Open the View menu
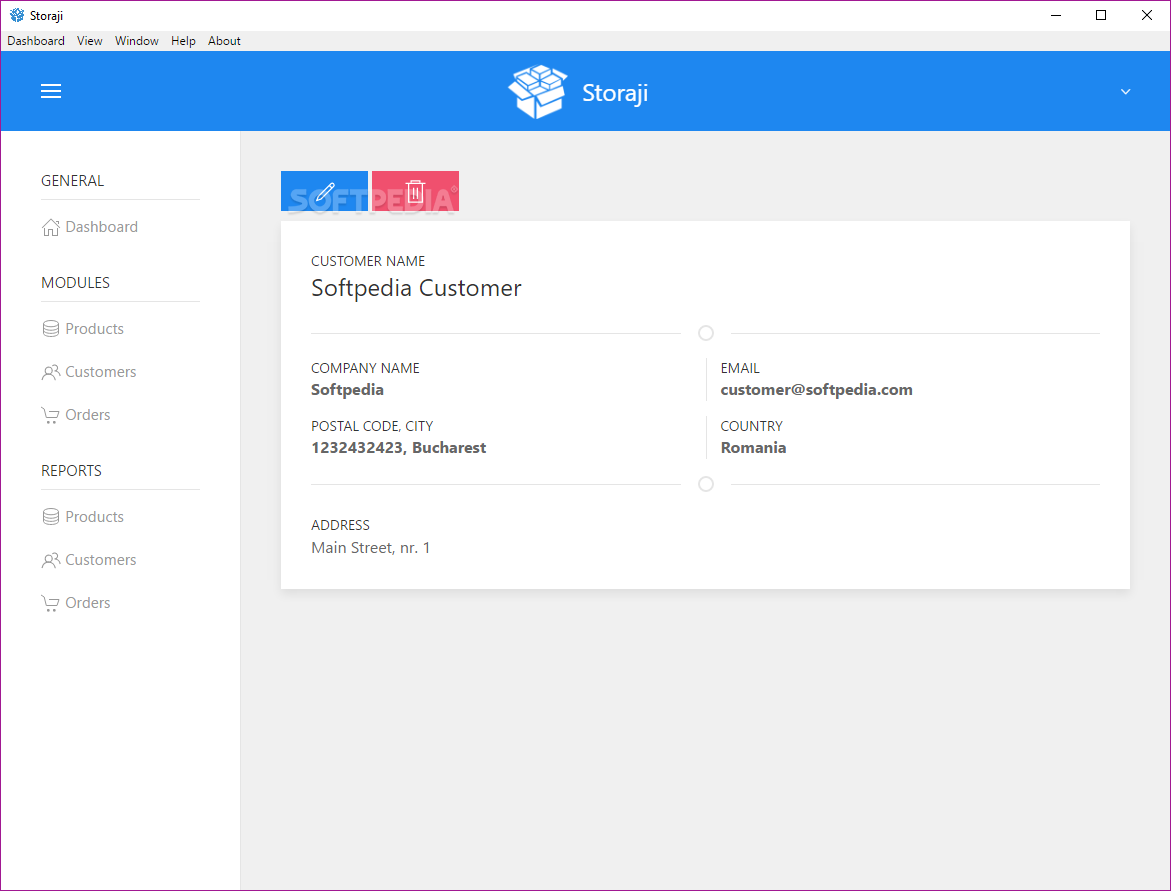 click(x=90, y=41)
